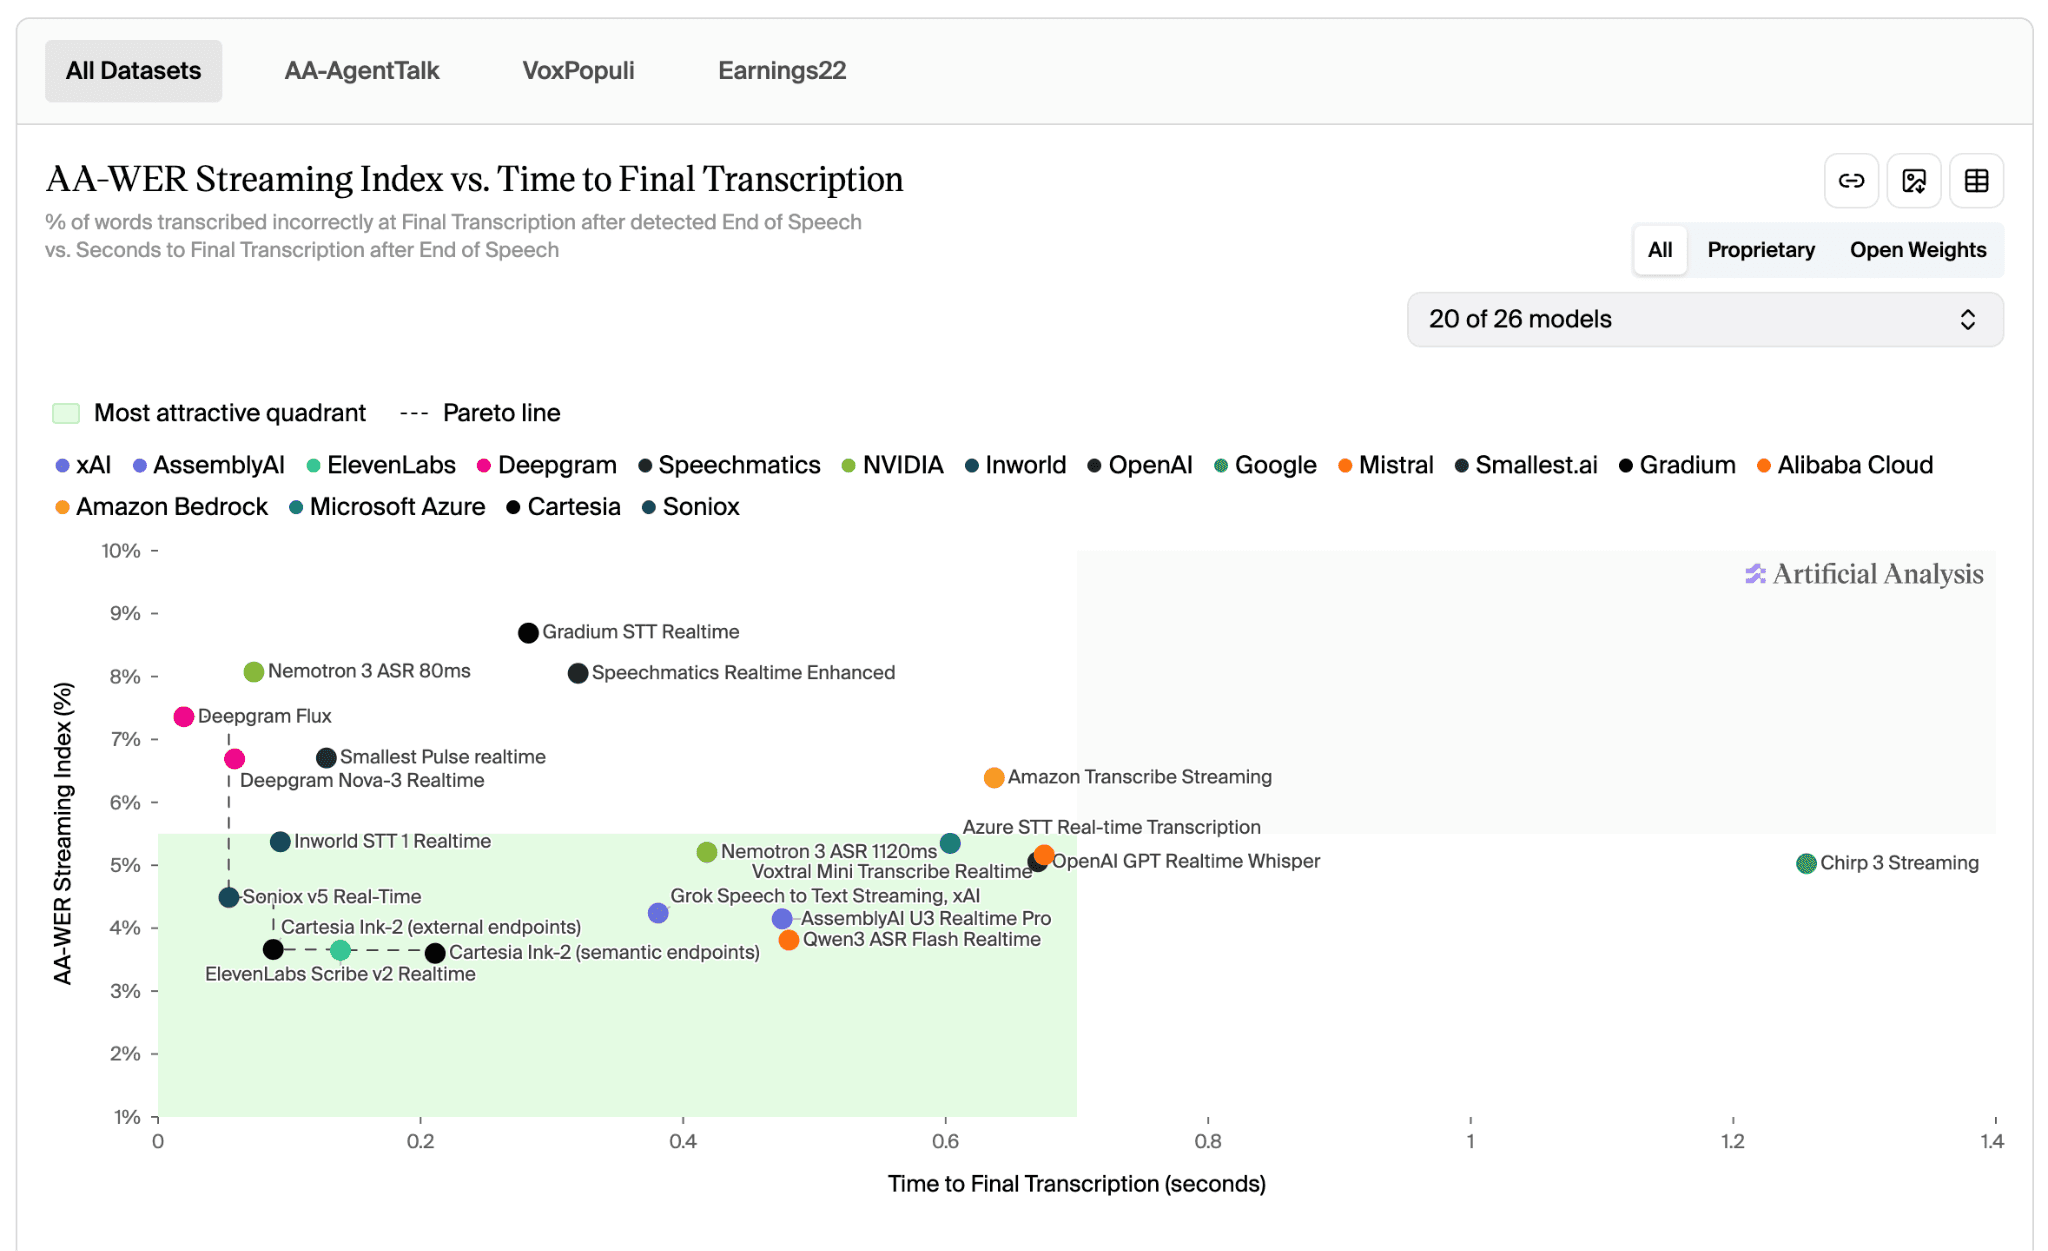Click the Smallest Pulse realtime point
This screenshot has height=1251, width=2048.
point(326,758)
